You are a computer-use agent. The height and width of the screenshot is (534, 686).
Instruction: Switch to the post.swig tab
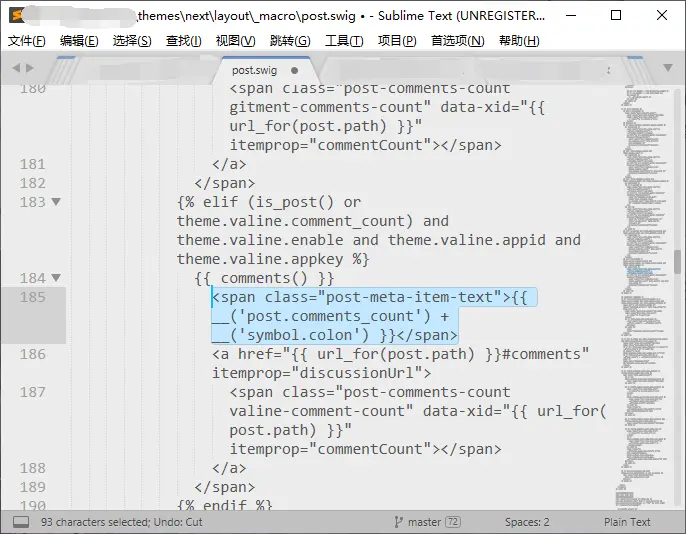[255, 71]
